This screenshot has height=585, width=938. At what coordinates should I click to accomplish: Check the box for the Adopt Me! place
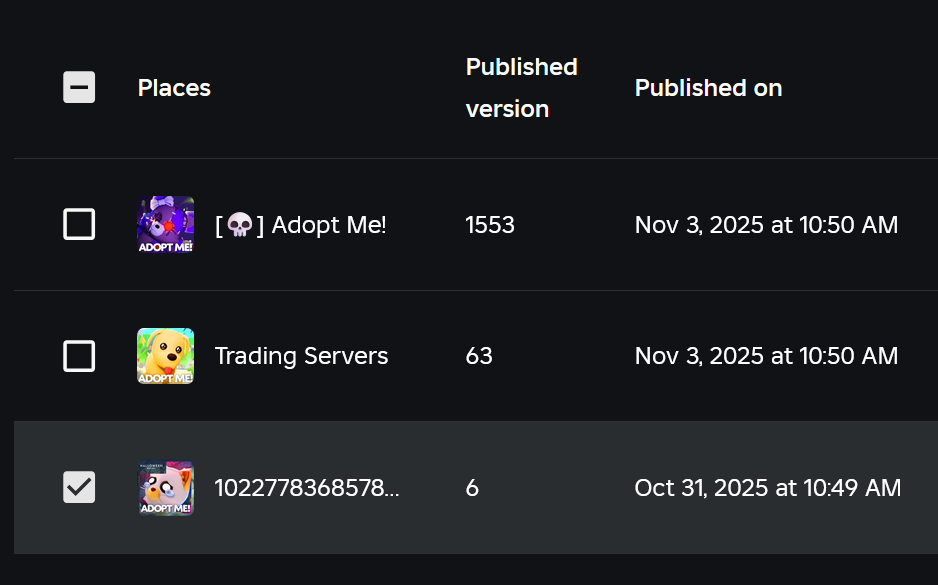coord(79,224)
